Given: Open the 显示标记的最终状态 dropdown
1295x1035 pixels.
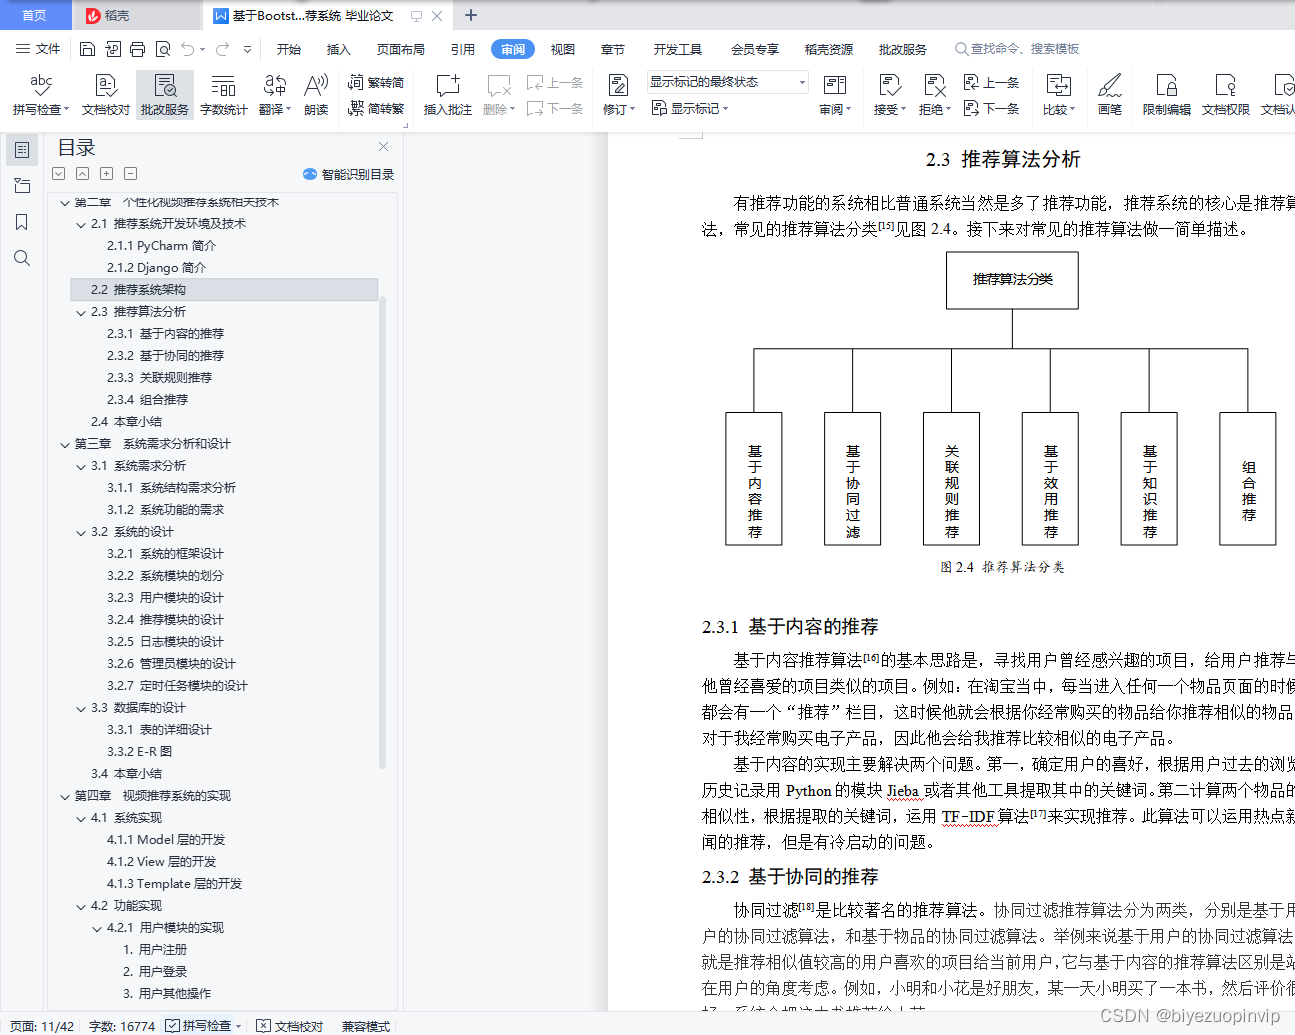Looking at the screenshot, I should click(727, 82).
